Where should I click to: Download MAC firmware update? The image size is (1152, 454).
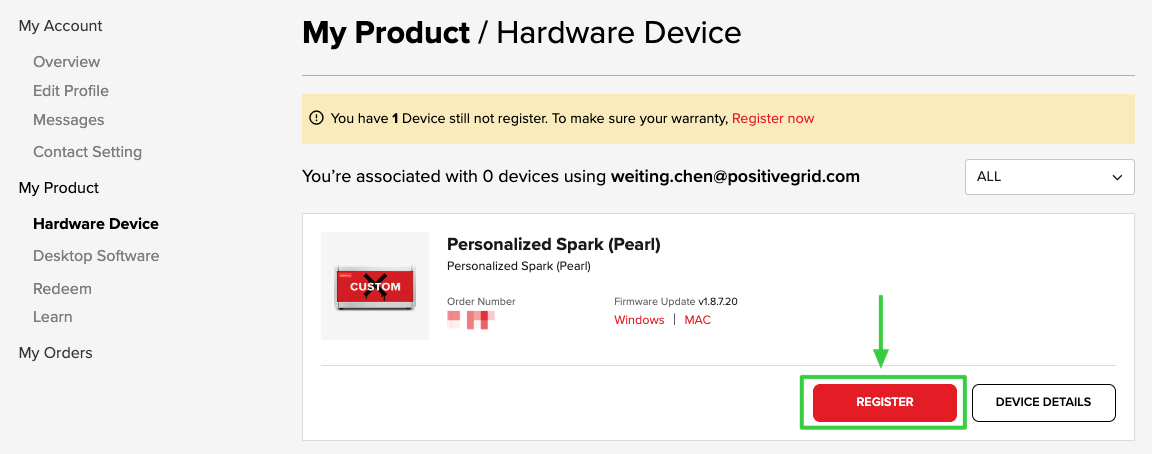tap(697, 320)
